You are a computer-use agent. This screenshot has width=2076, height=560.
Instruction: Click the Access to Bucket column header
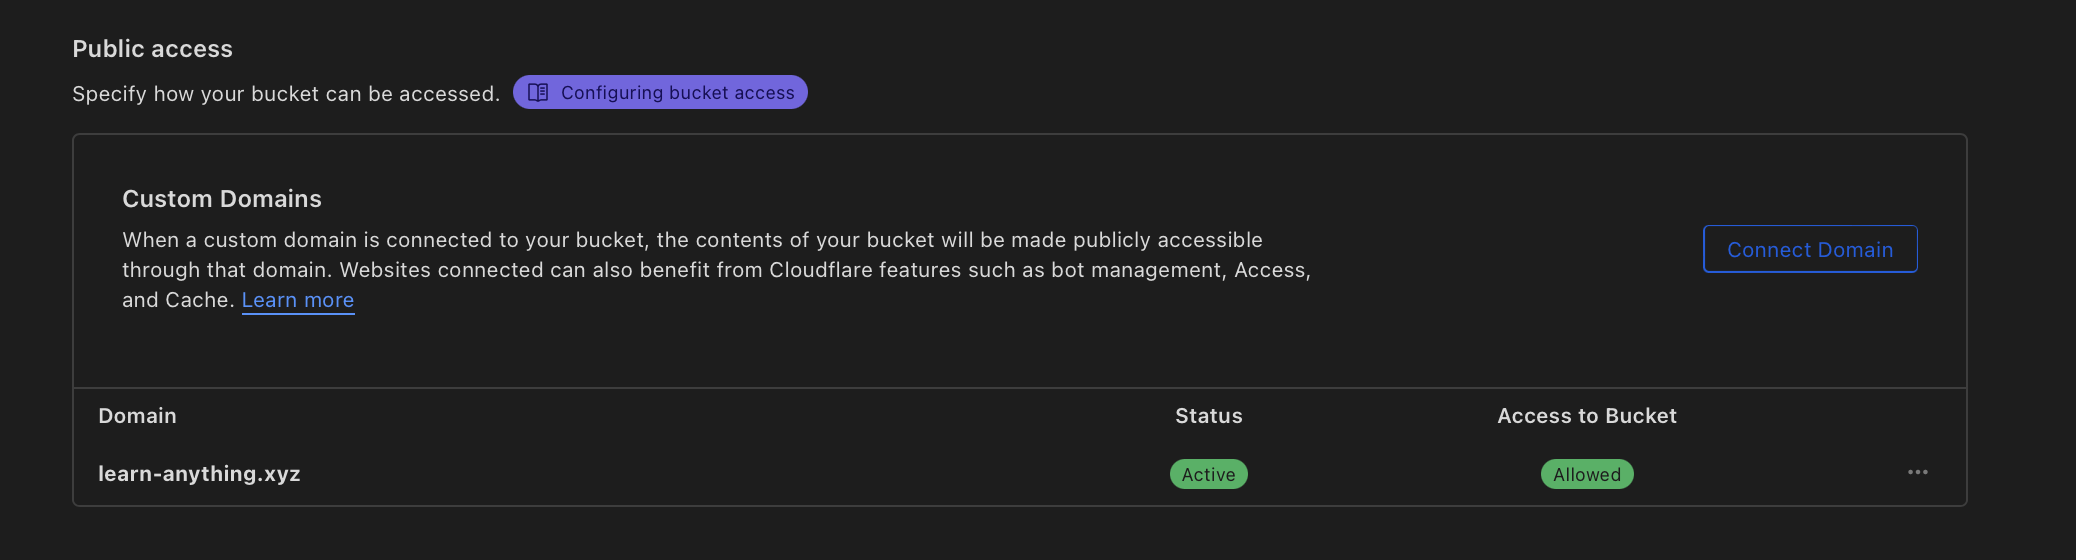tap(1586, 416)
